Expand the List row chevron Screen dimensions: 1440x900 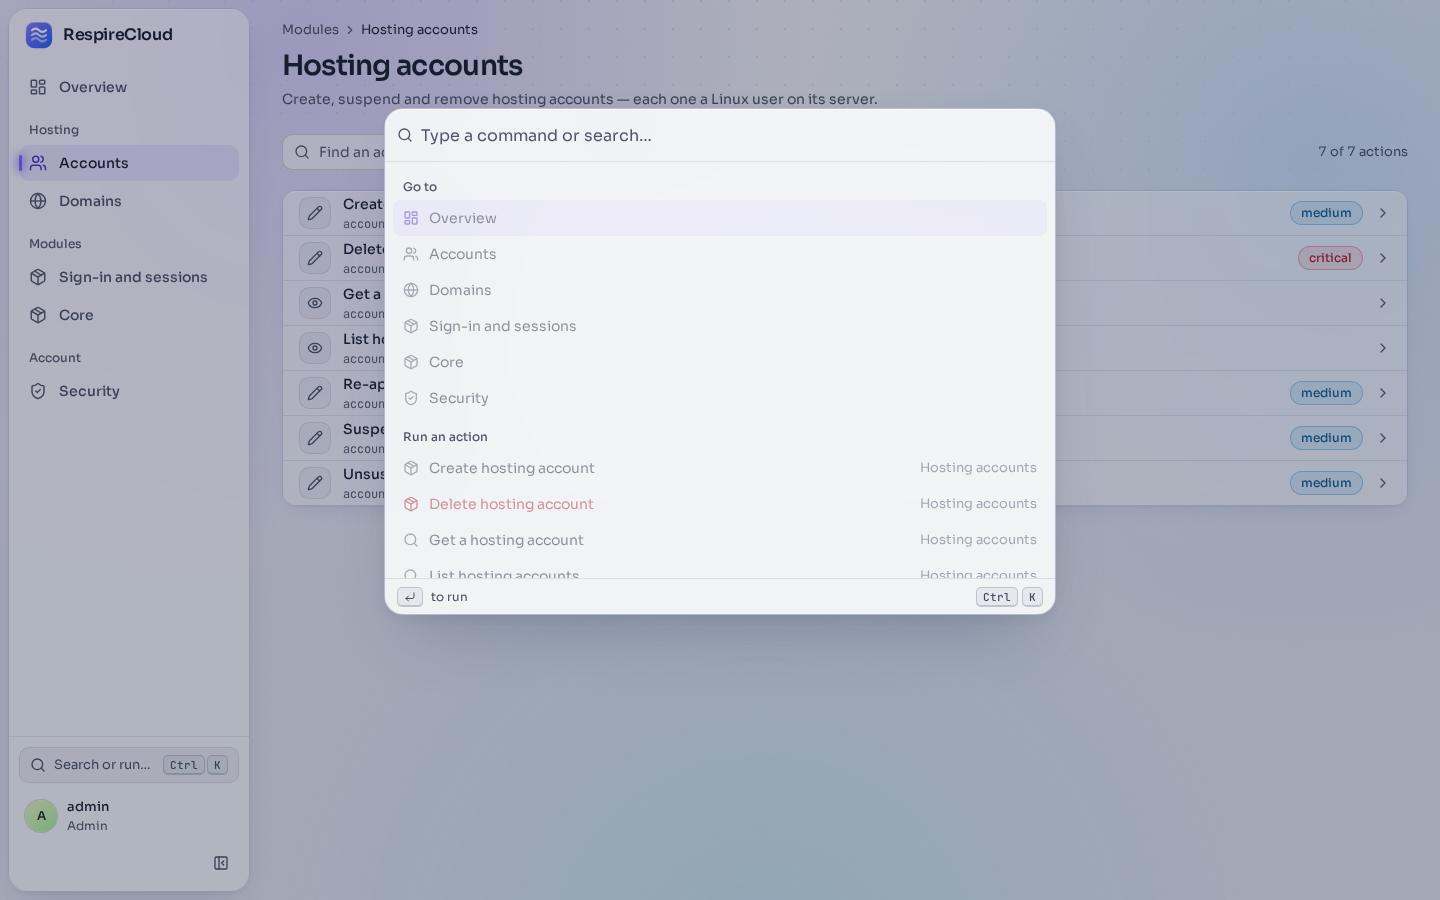coord(1383,348)
